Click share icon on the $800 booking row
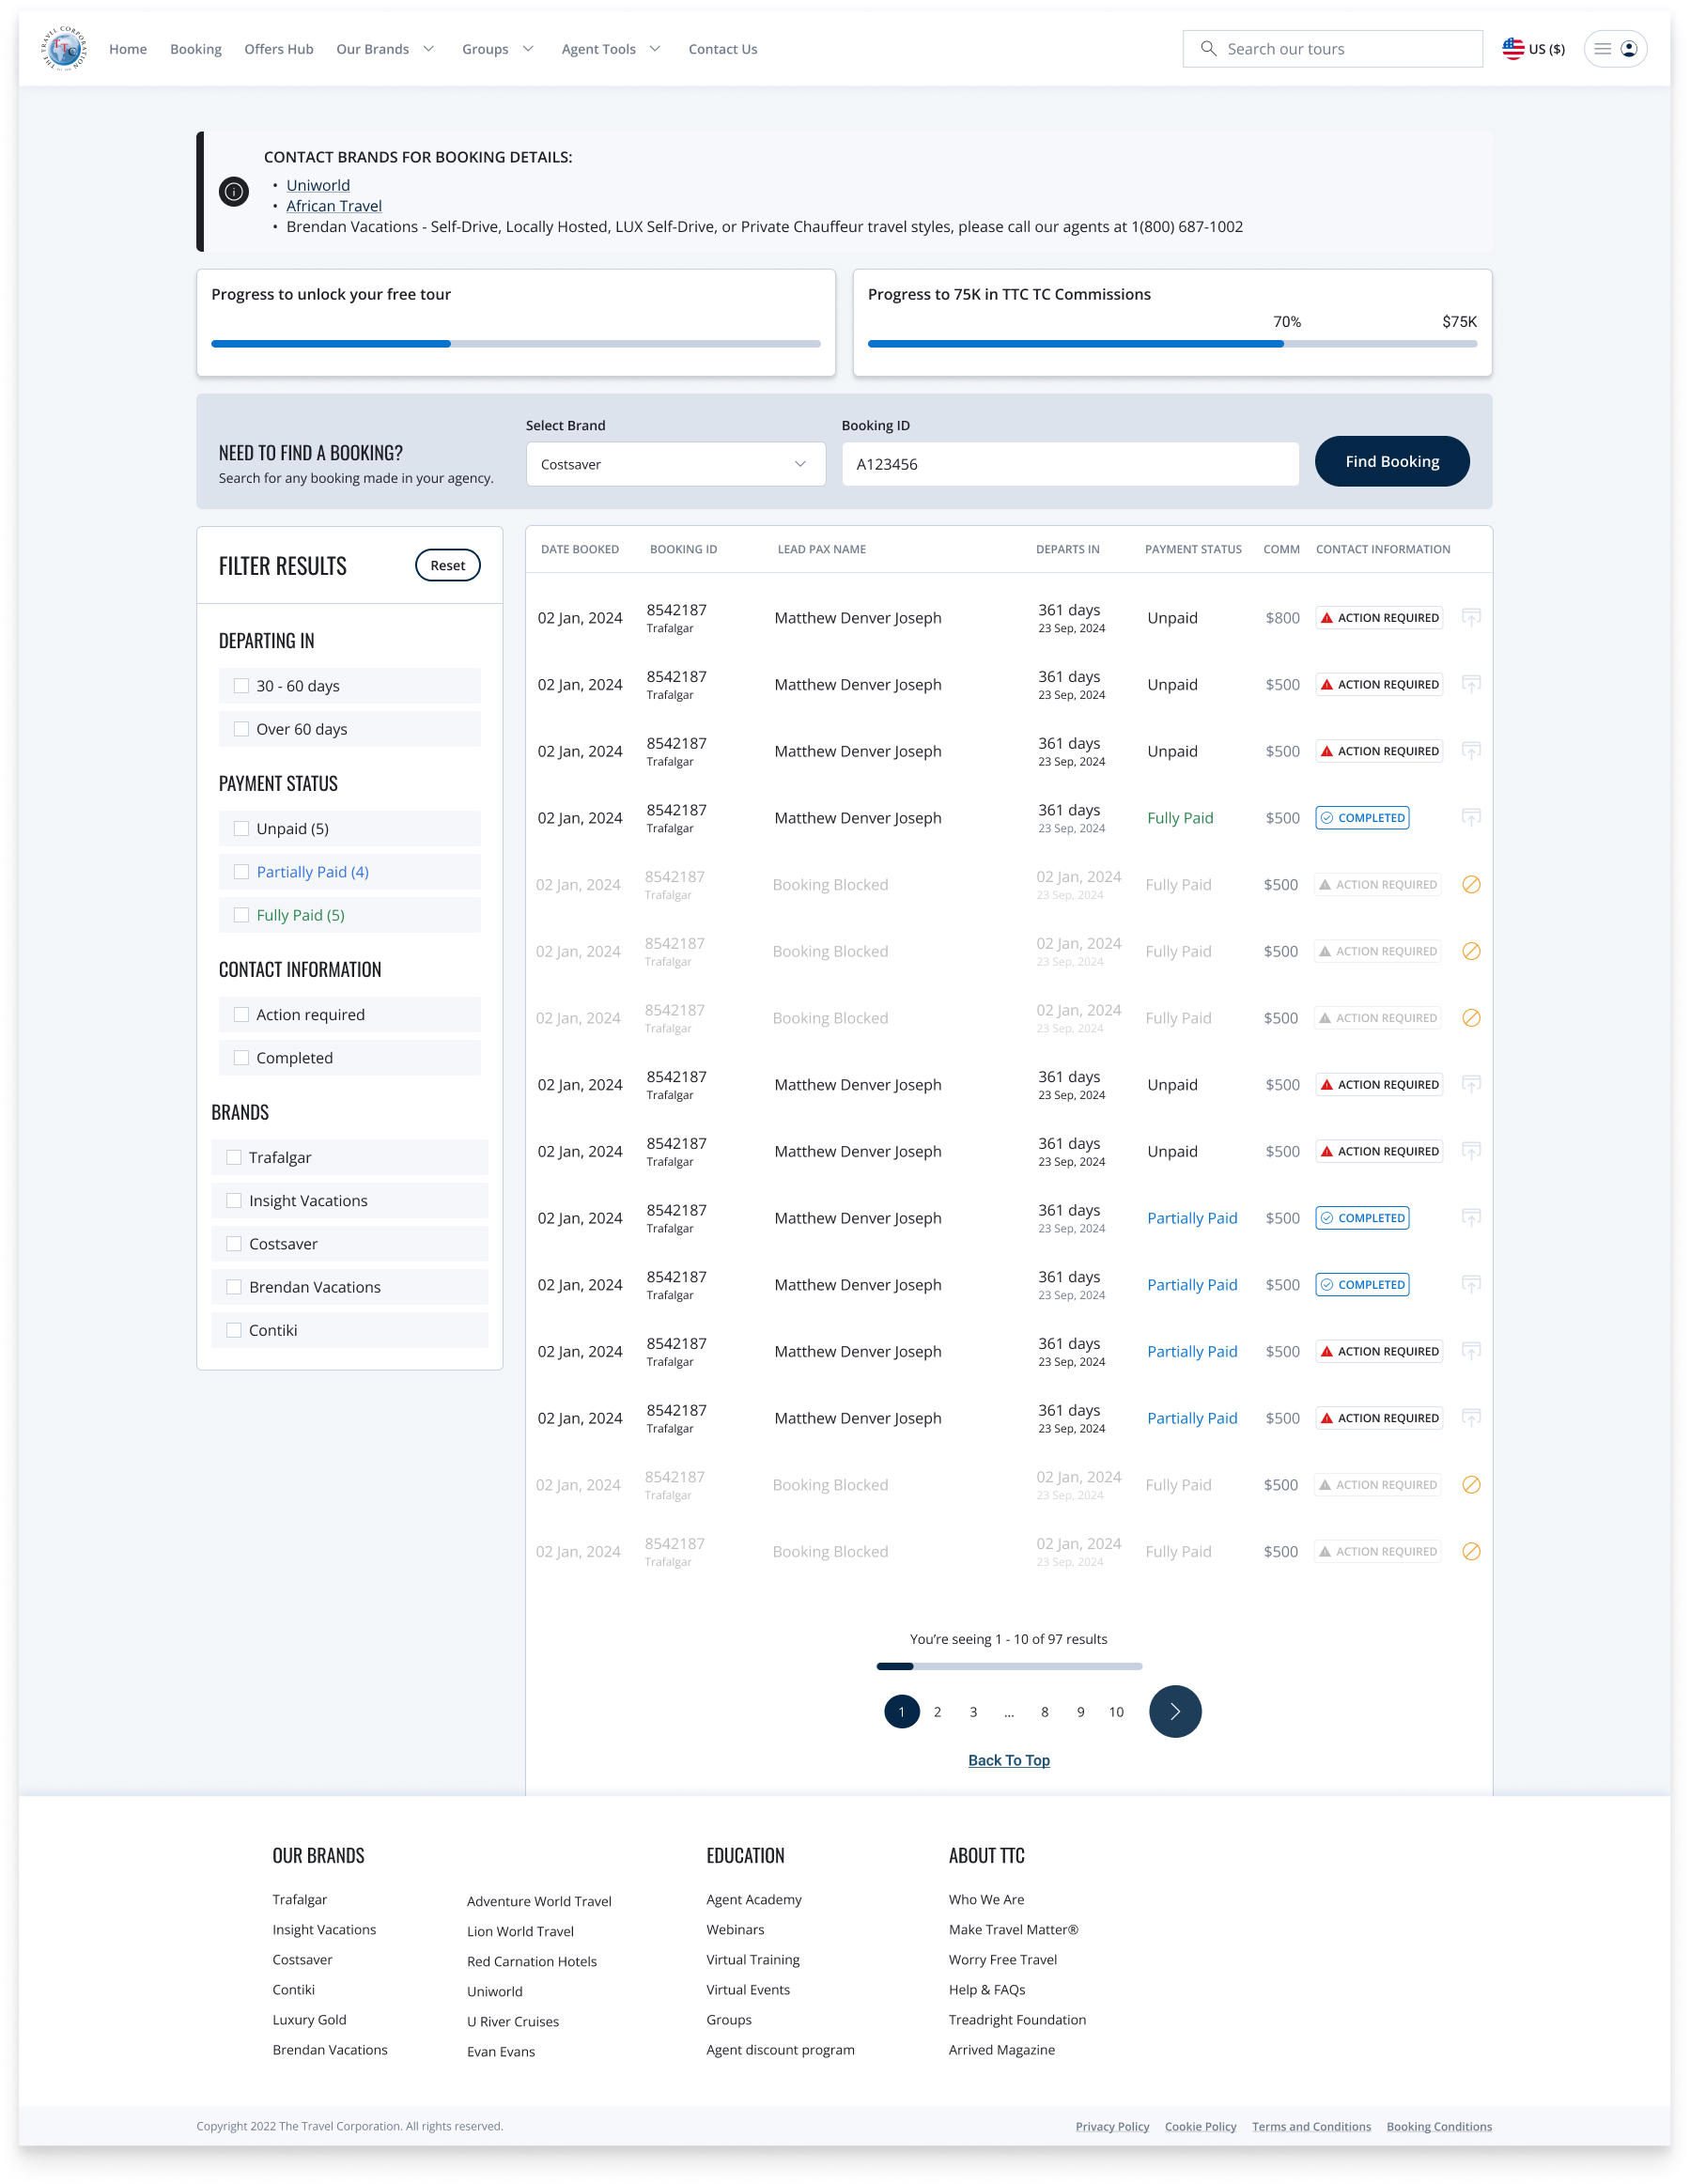This screenshot has width=1690, height=2184. pyautogui.click(x=1470, y=617)
